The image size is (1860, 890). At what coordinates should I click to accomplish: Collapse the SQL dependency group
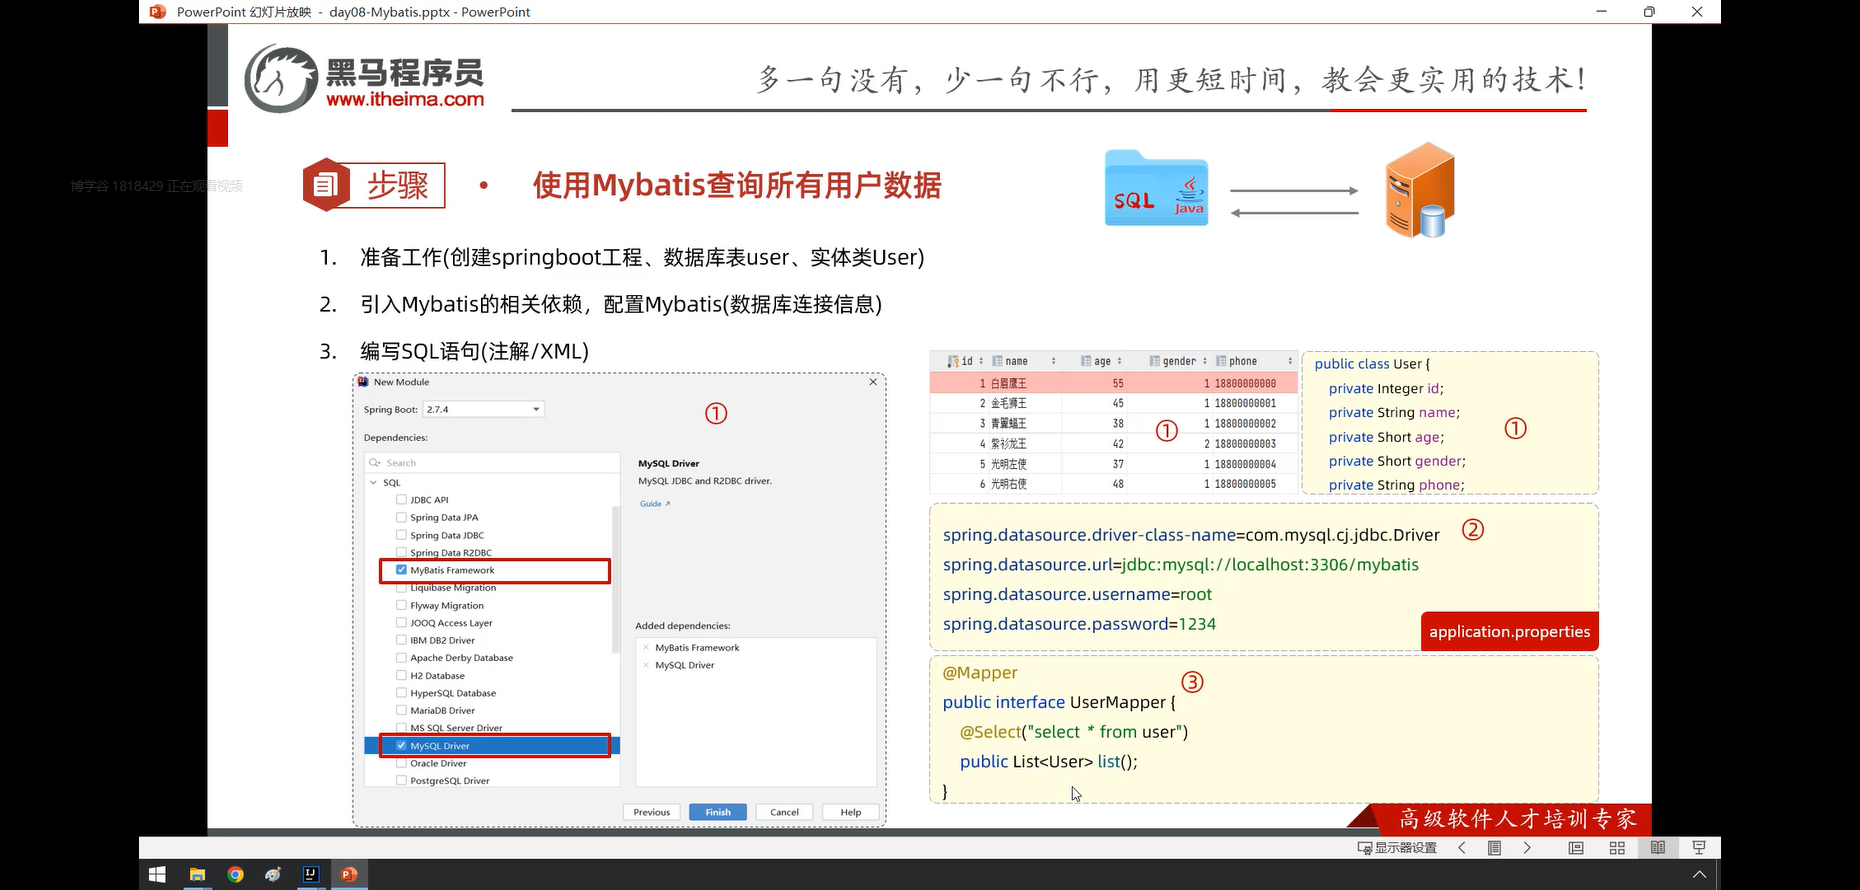374,482
